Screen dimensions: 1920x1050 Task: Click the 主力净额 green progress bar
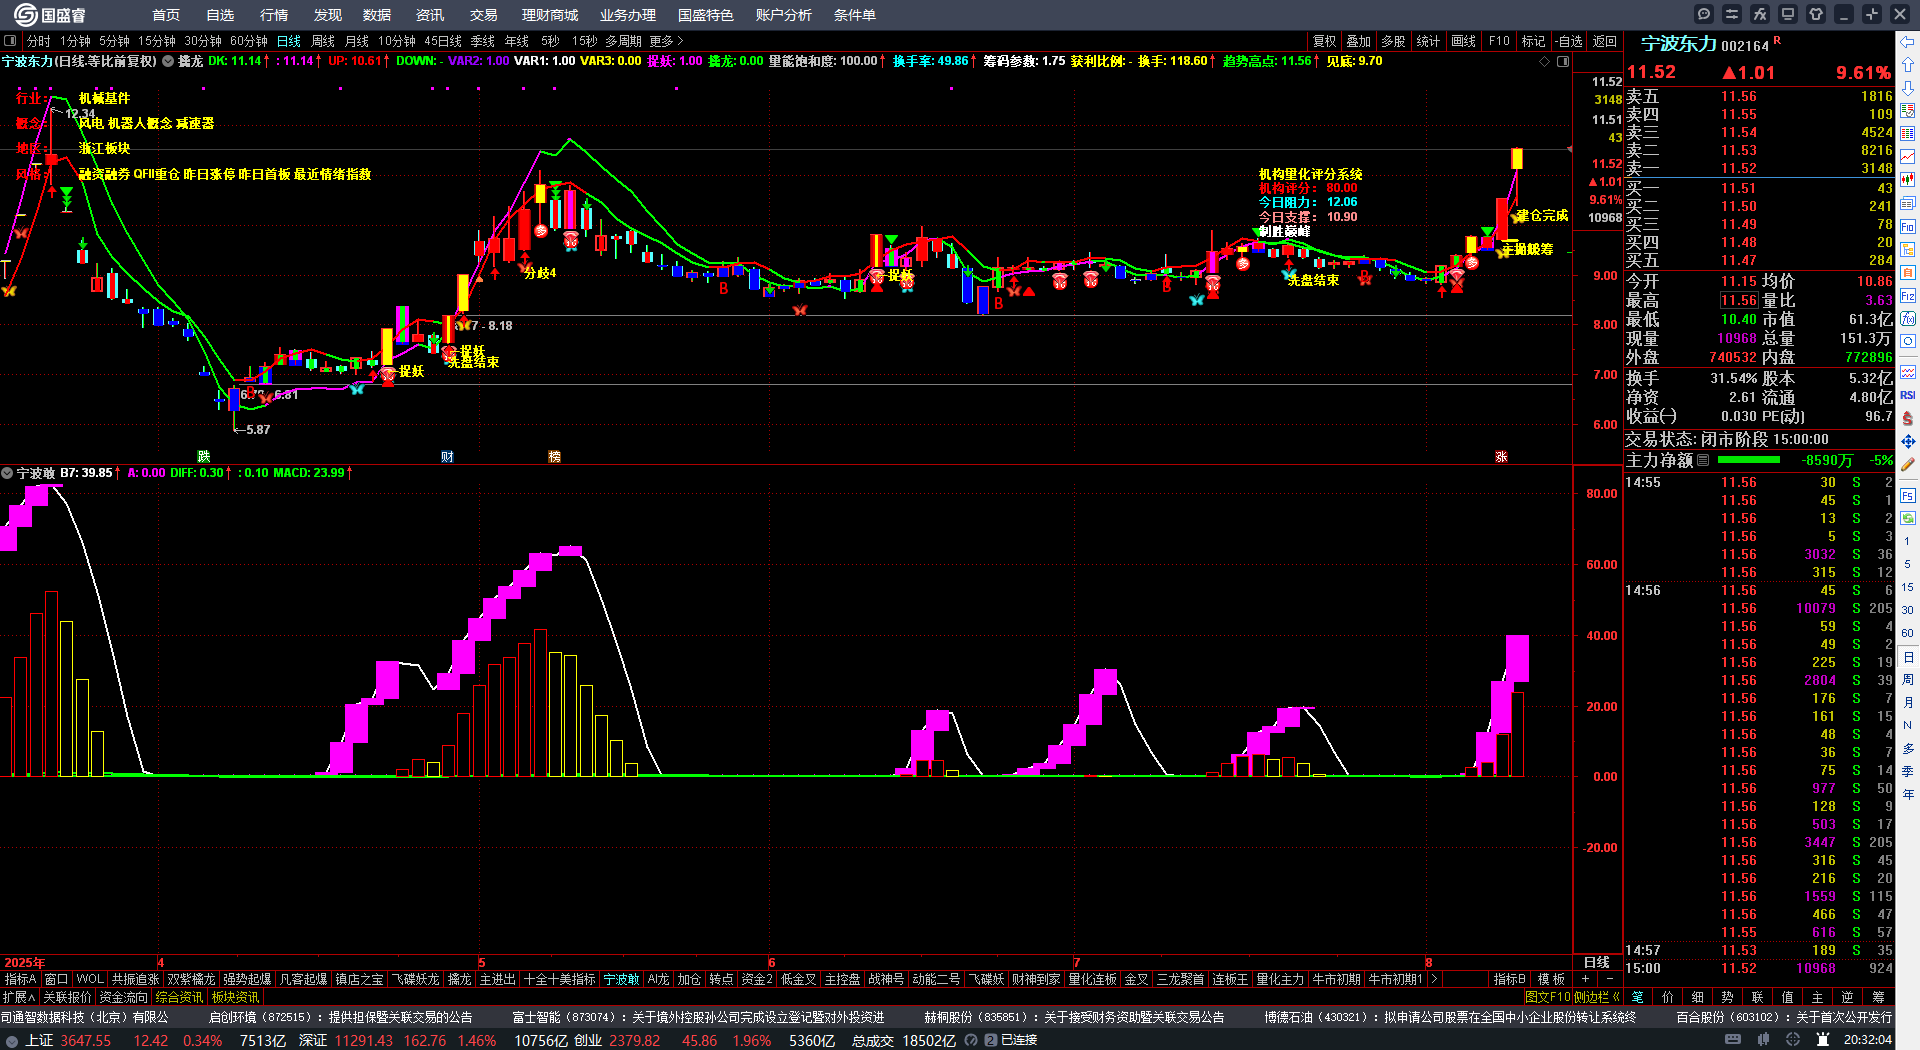pos(1748,460)
